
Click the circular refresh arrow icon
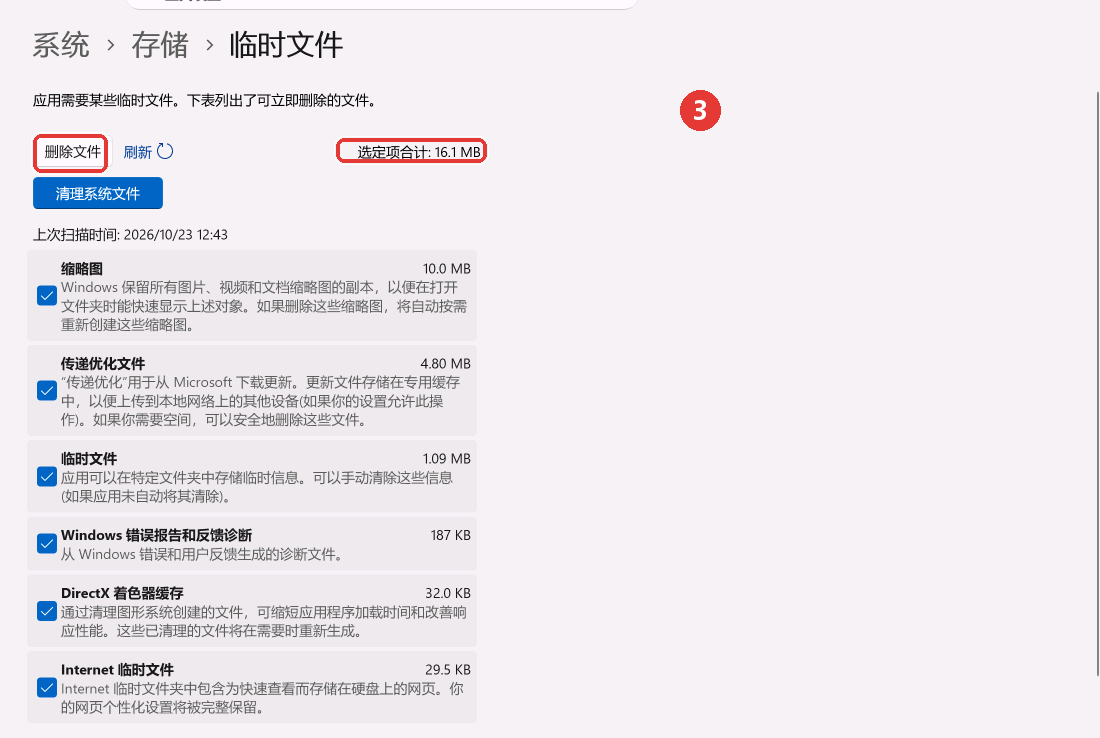tap(165, 152)
